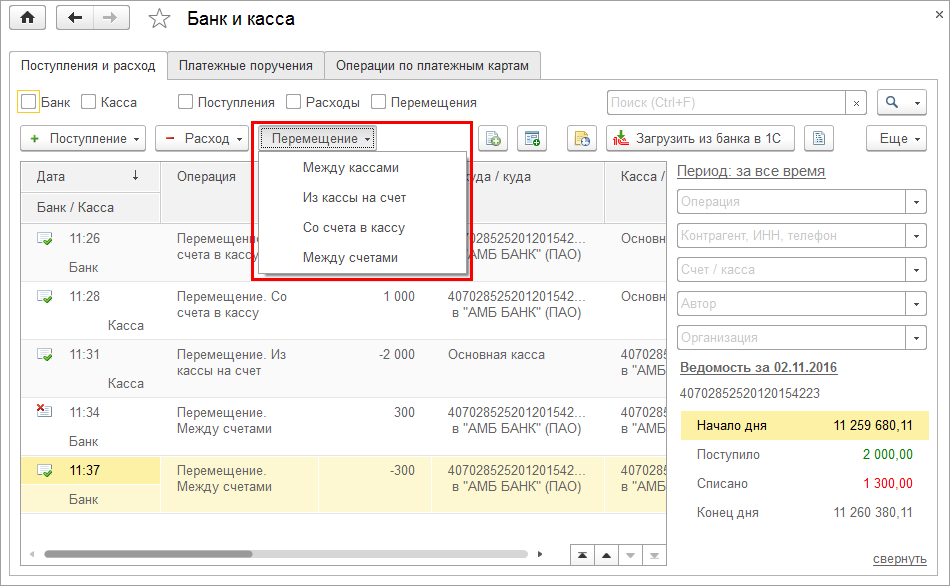Click posted document icon in 11:28 row
Screen dimensions: 950x586
click(45, 297)
